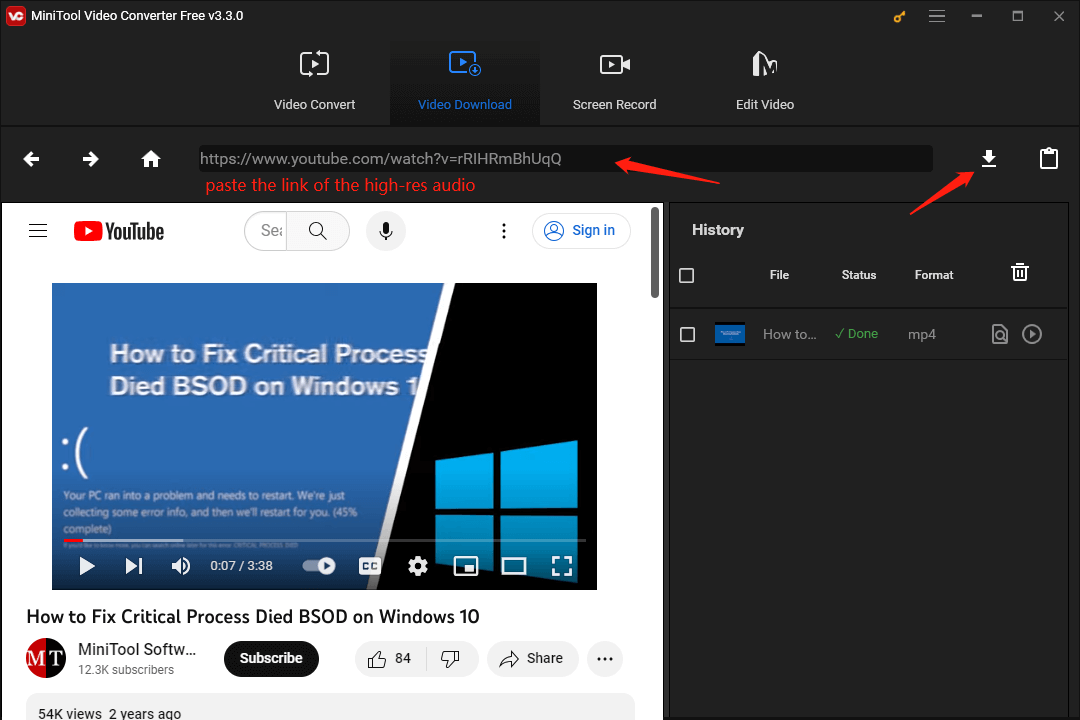Click the history item video thumbnail

pos(729,334)
